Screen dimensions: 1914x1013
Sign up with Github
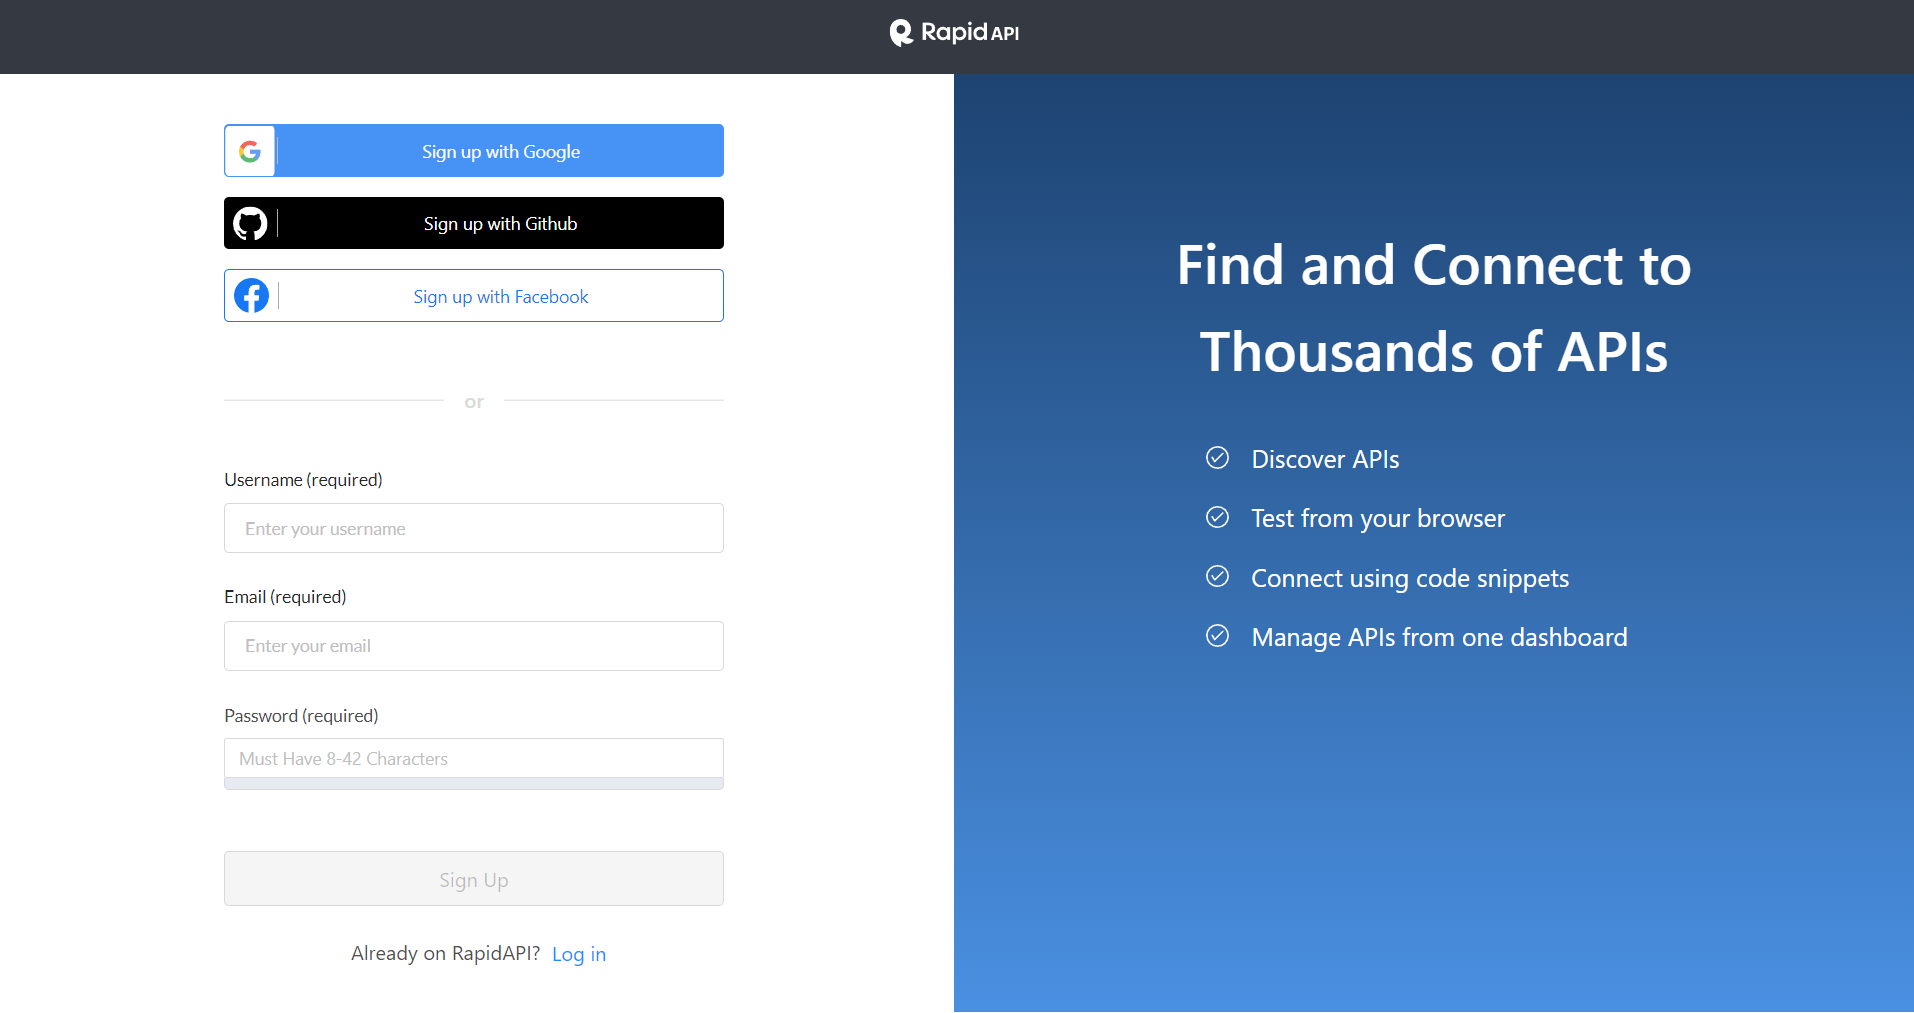pyautogui.click(x=474, y=223)
